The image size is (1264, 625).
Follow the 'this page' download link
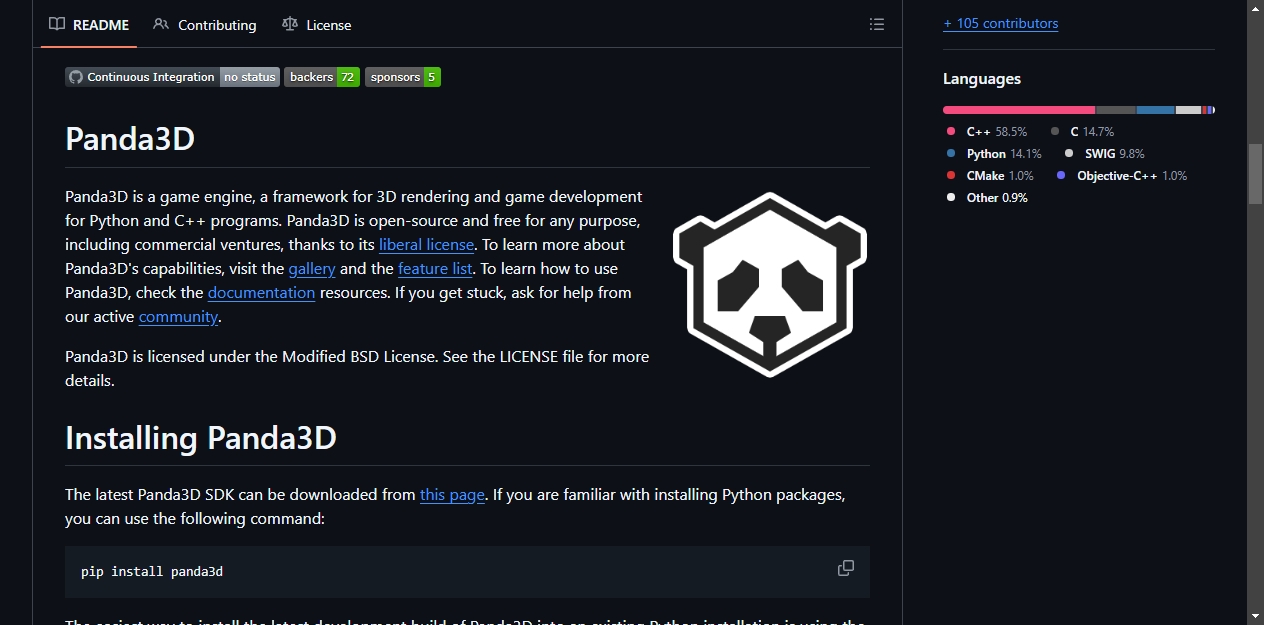click(452, 494)
